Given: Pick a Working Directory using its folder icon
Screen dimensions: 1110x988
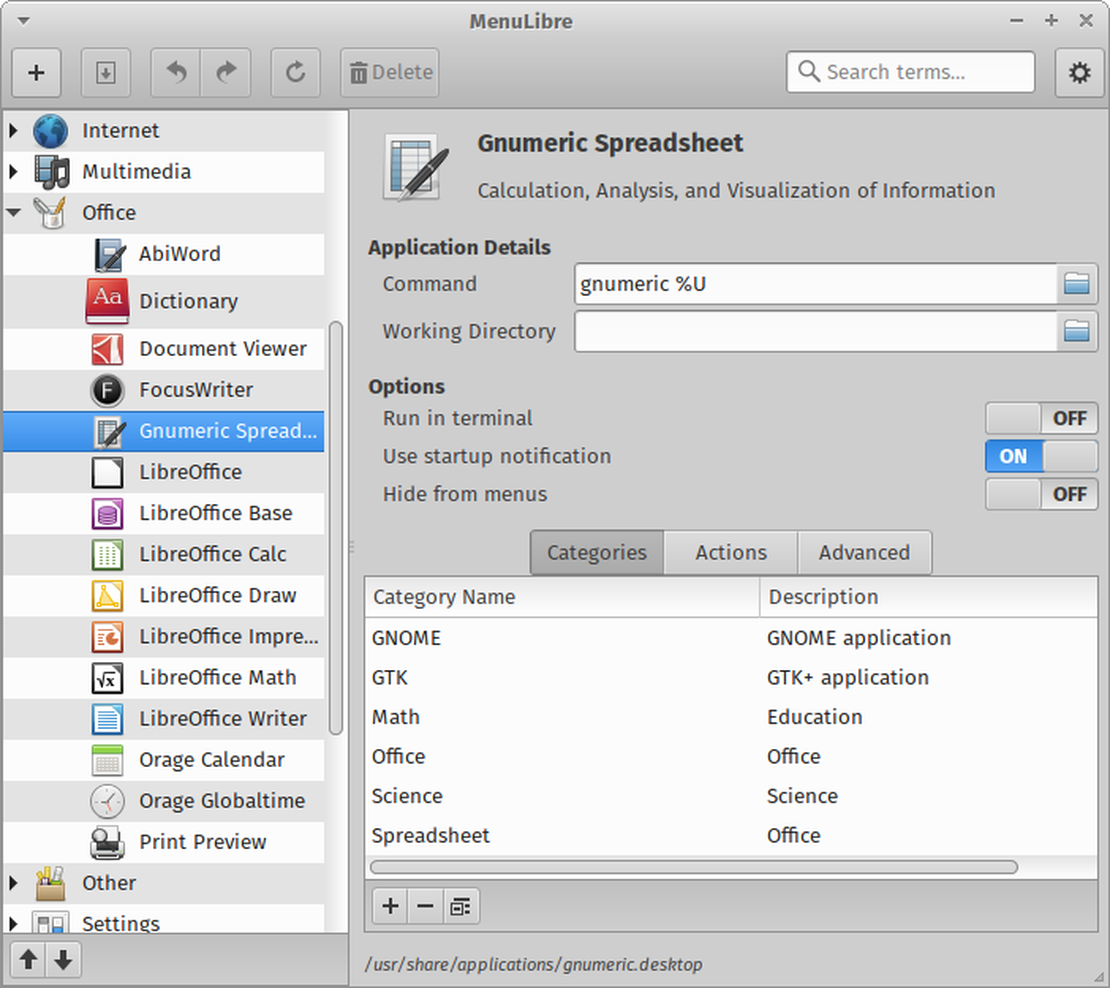Looking at the screenshot, I should 1078,332.
